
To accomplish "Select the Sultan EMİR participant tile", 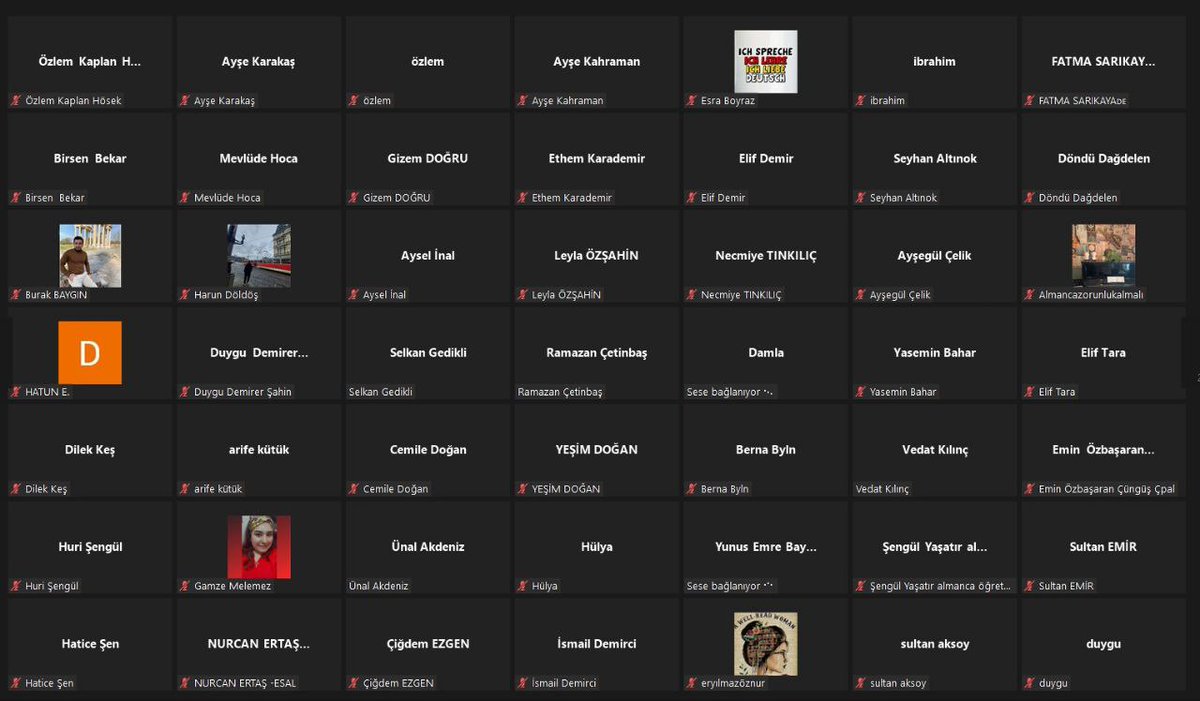I will point(1104,547).
